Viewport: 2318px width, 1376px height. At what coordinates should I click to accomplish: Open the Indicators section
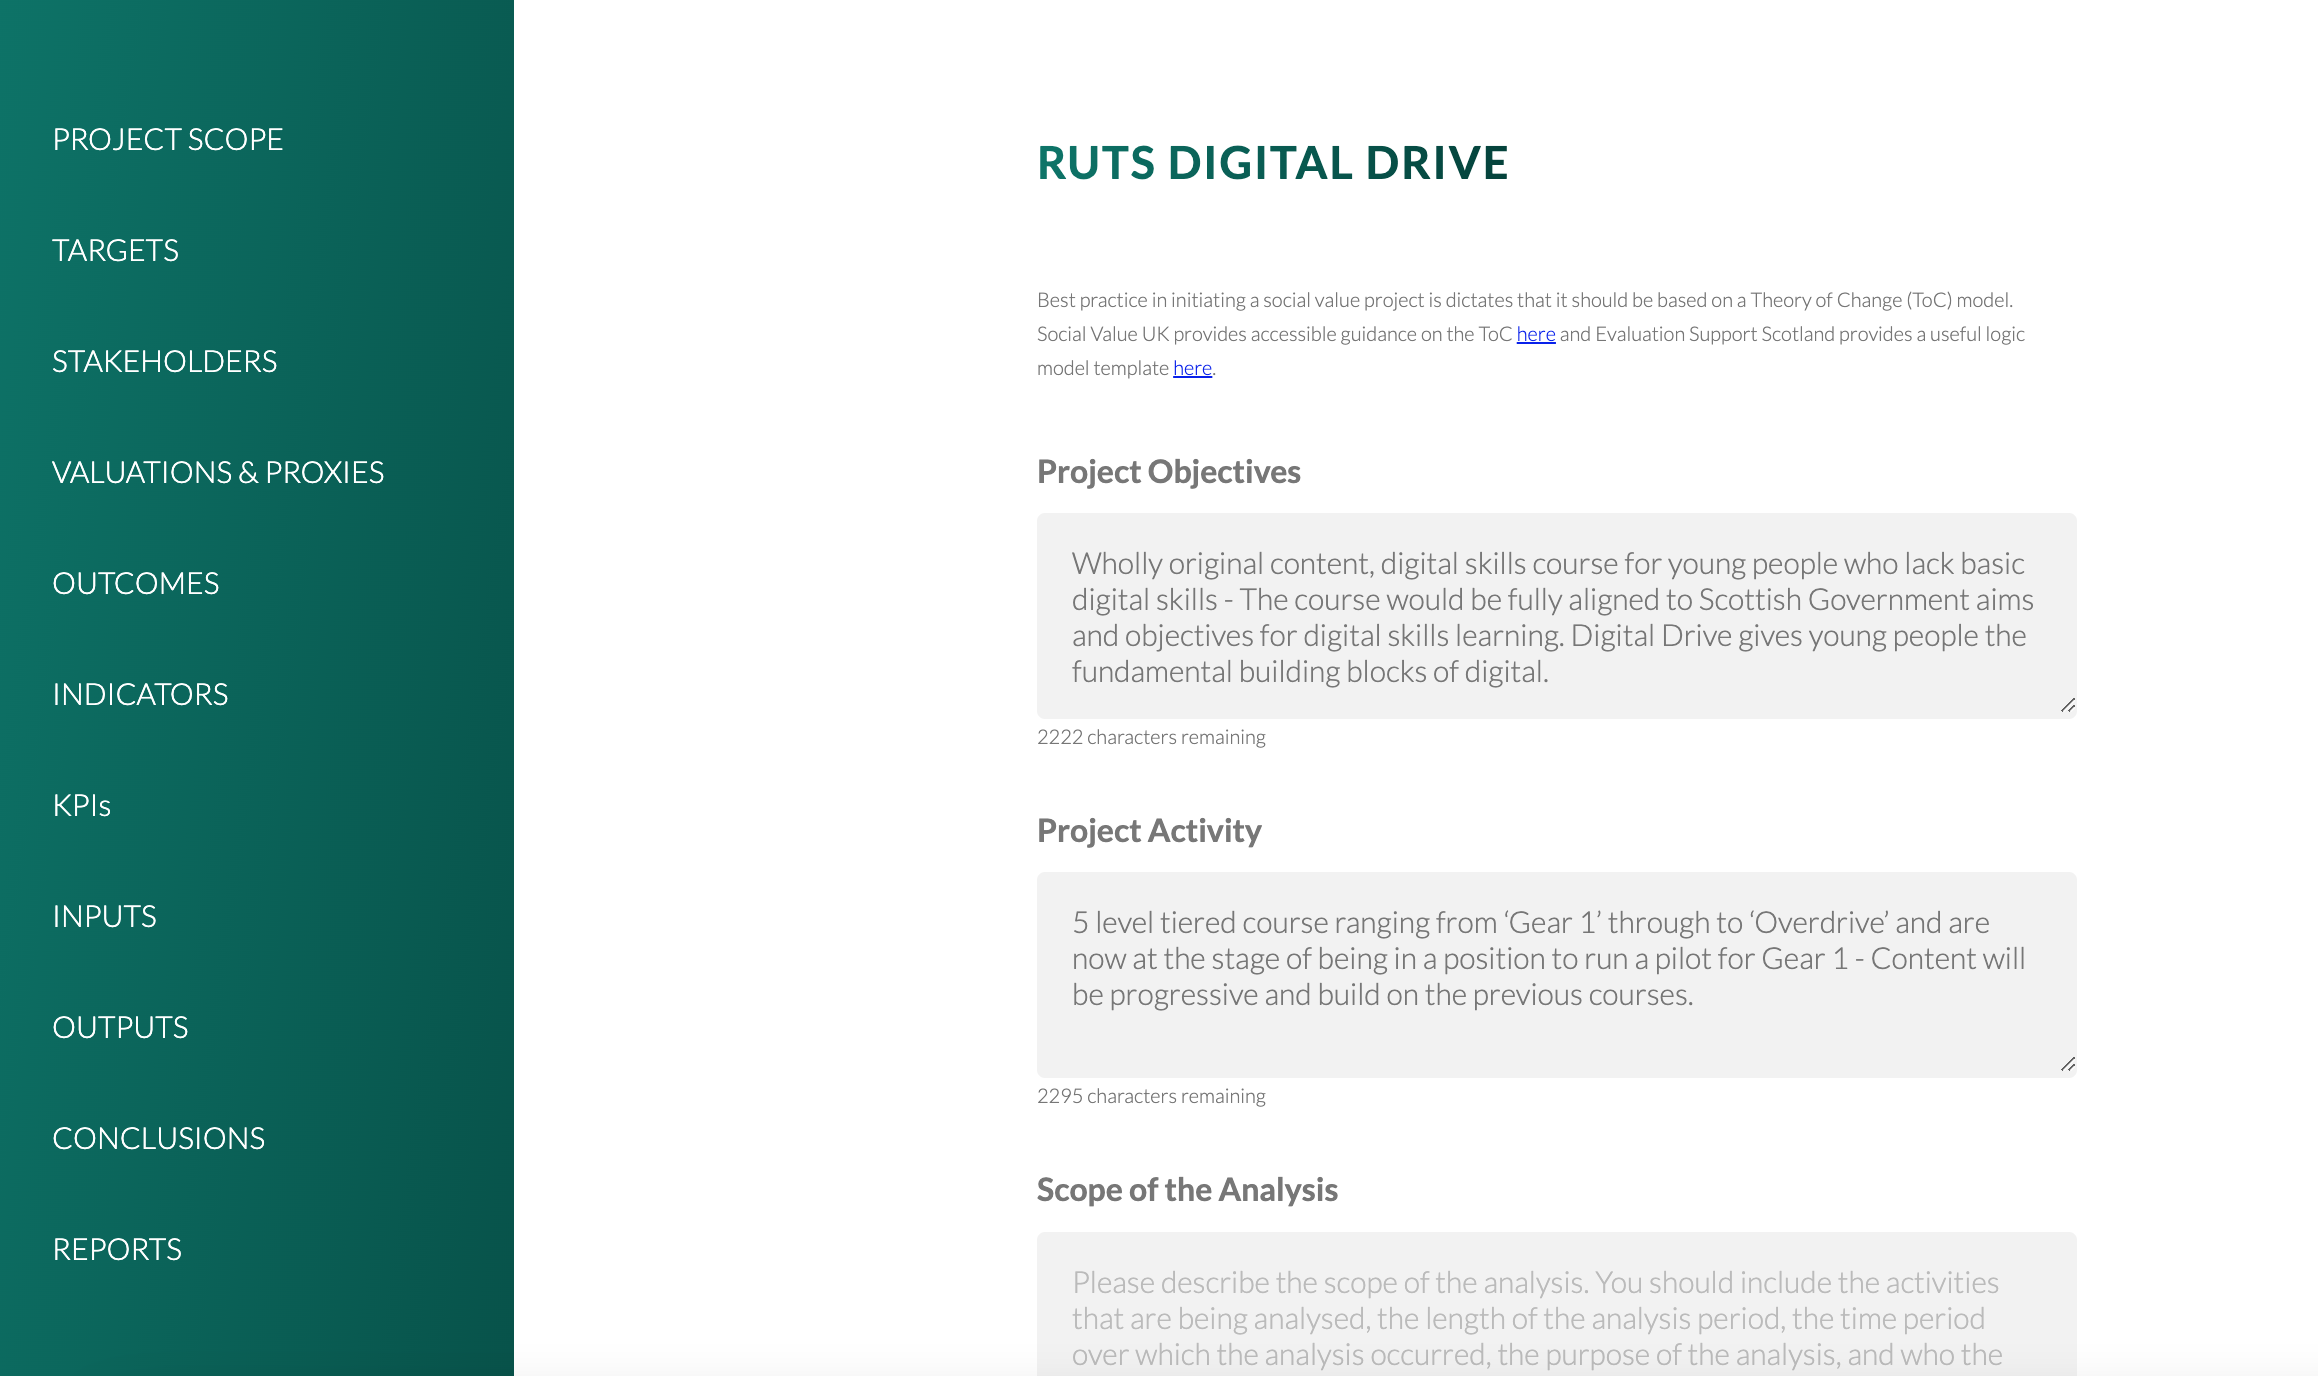pyautogui.click(x=140, y=694)
